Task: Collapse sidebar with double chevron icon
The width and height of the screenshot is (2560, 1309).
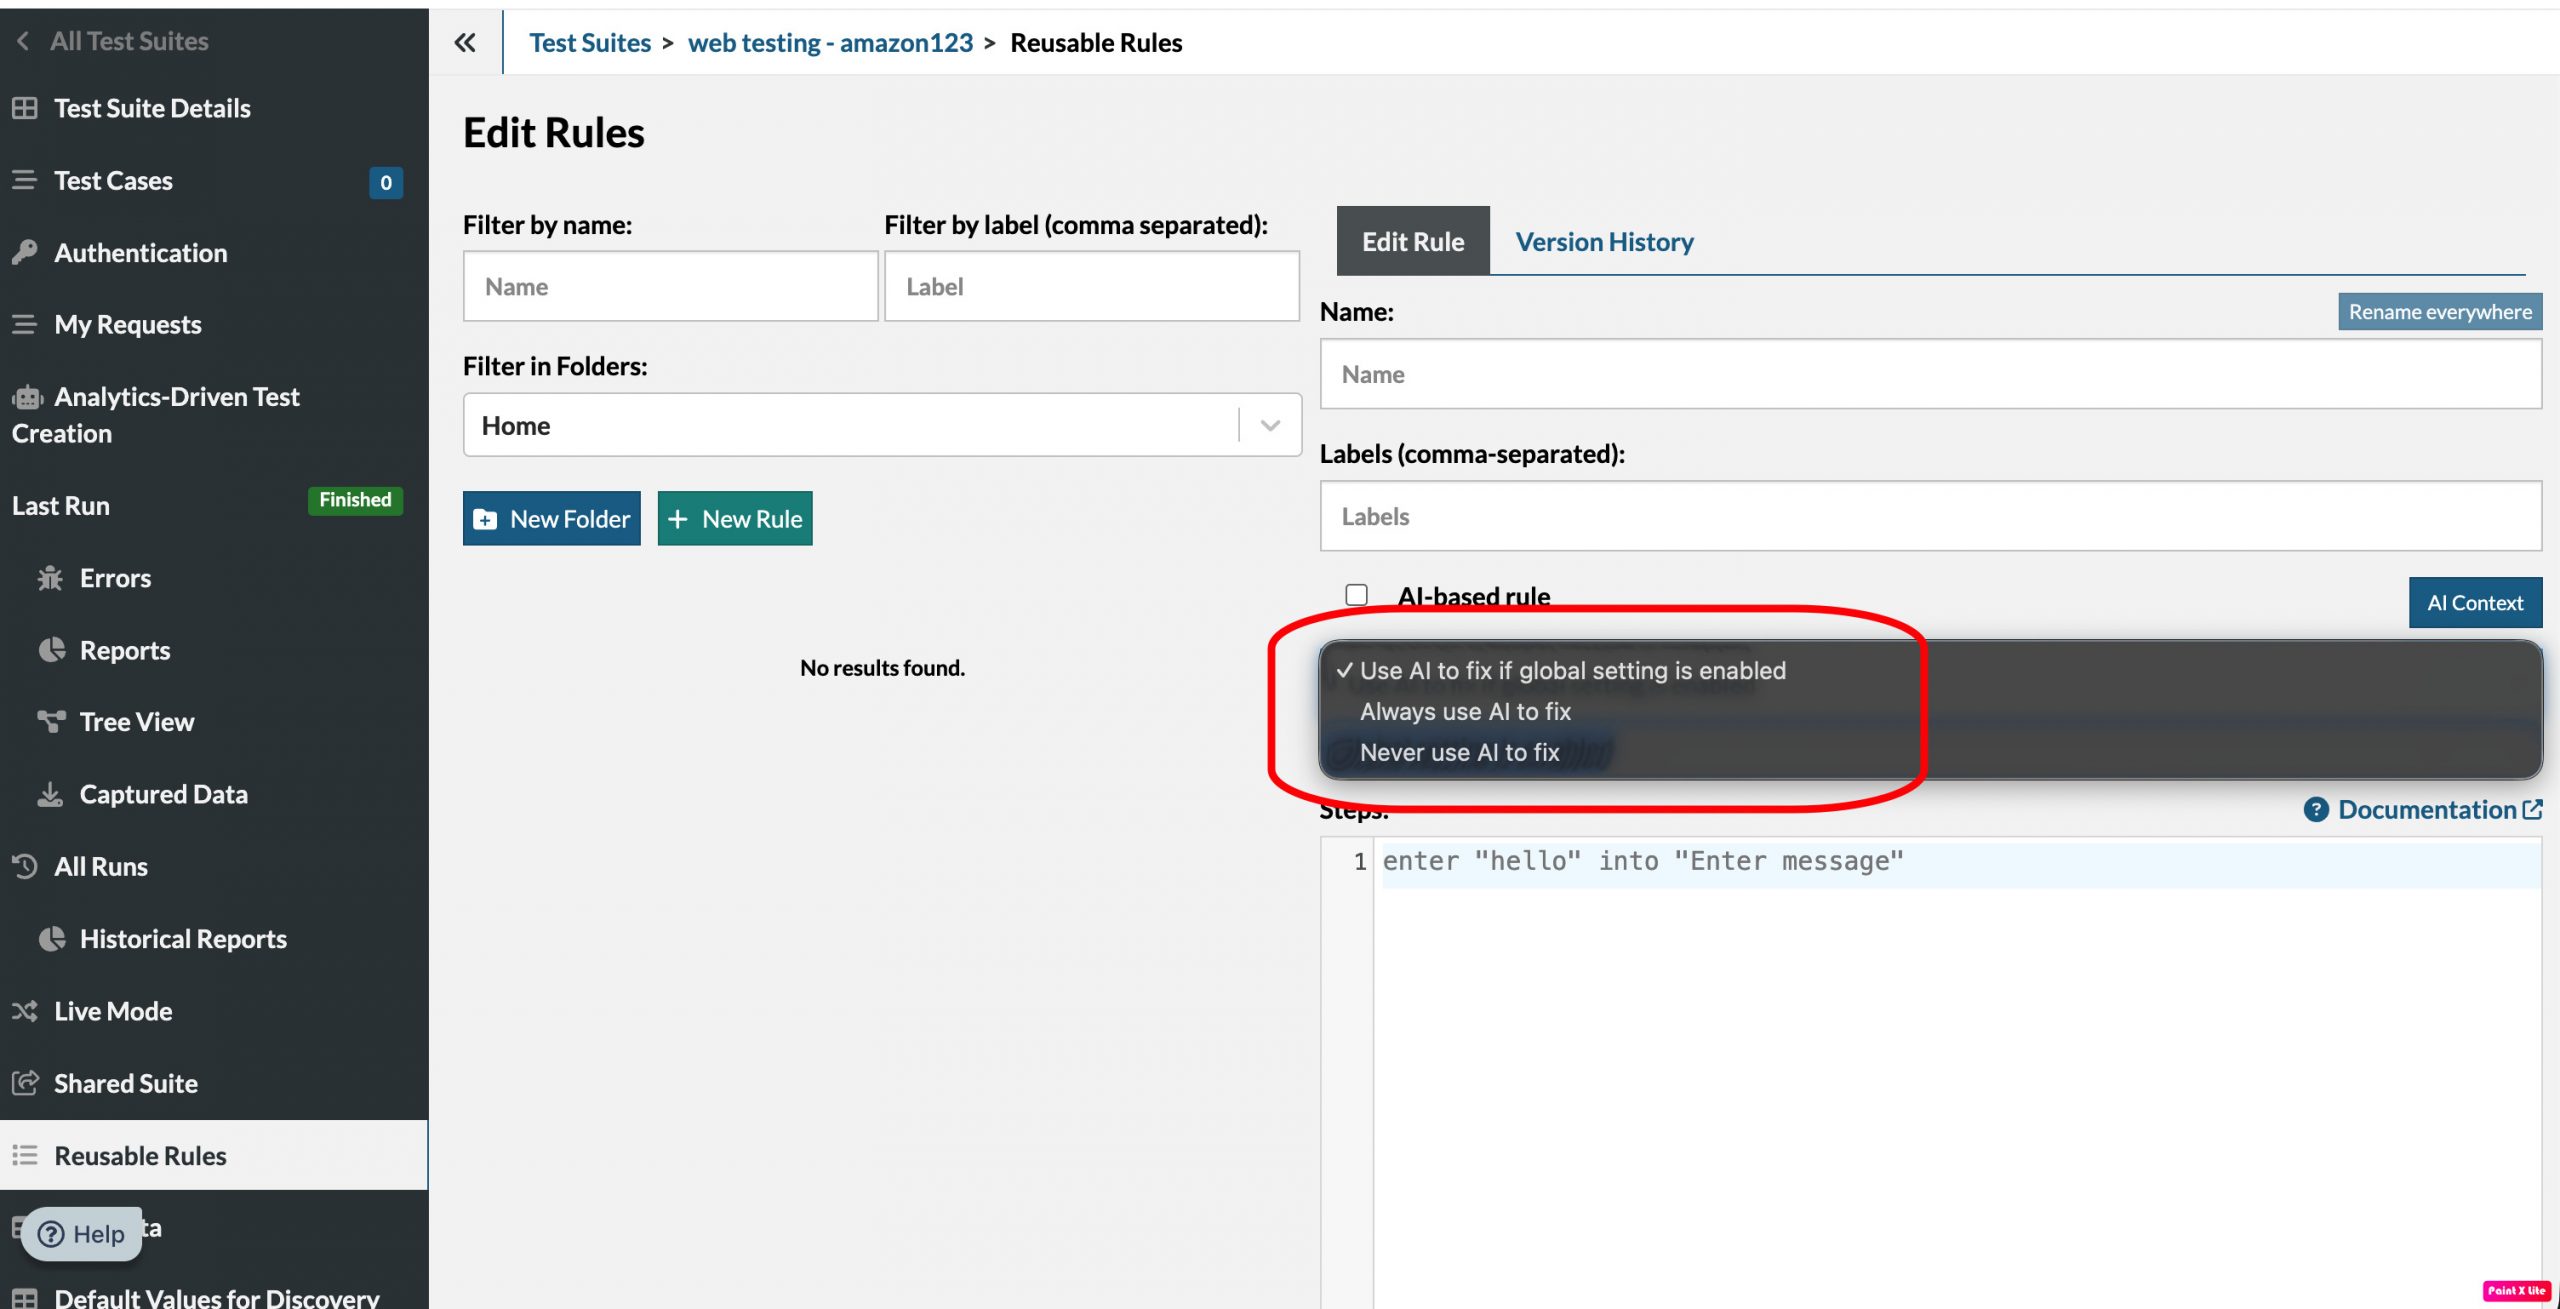Action: pyautogui.click(x=465, y=42)
